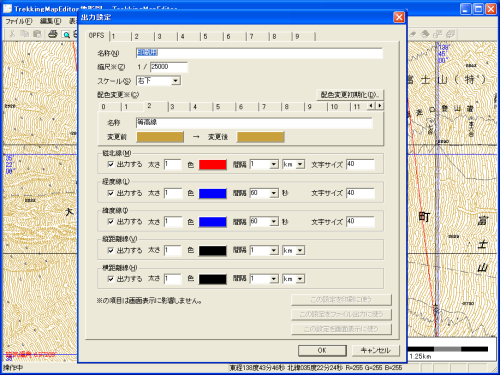Click 緯度線 太さ input field
This screenshot has height=375, width=500.
pyautogui.click(x=173, y=222)
